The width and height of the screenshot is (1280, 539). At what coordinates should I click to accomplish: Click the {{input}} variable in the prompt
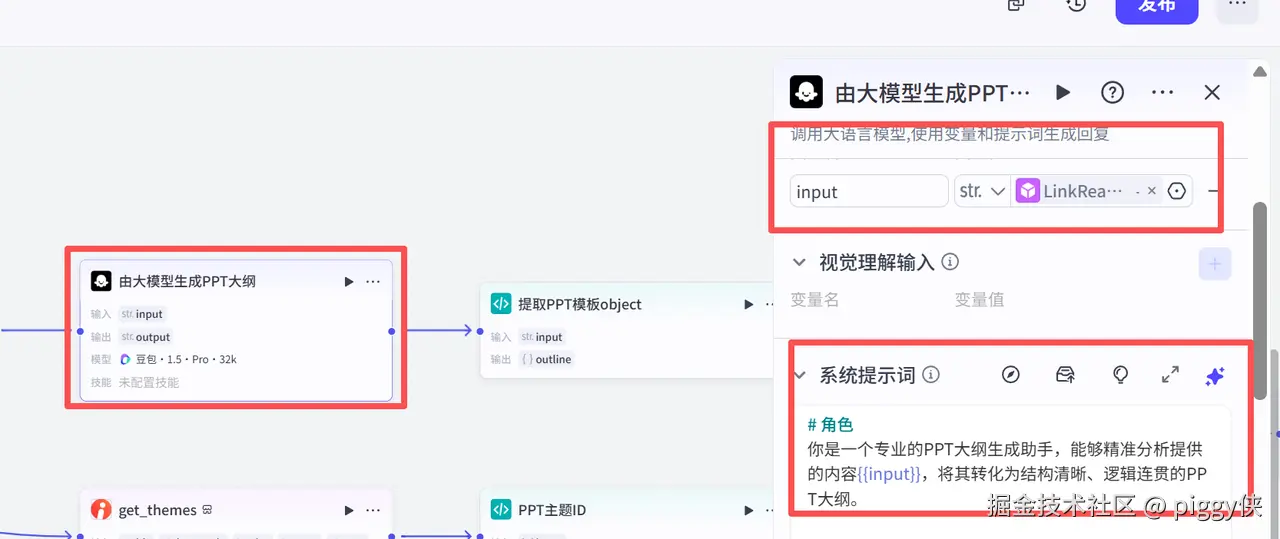pyautogui.click(x=889, y=473)
